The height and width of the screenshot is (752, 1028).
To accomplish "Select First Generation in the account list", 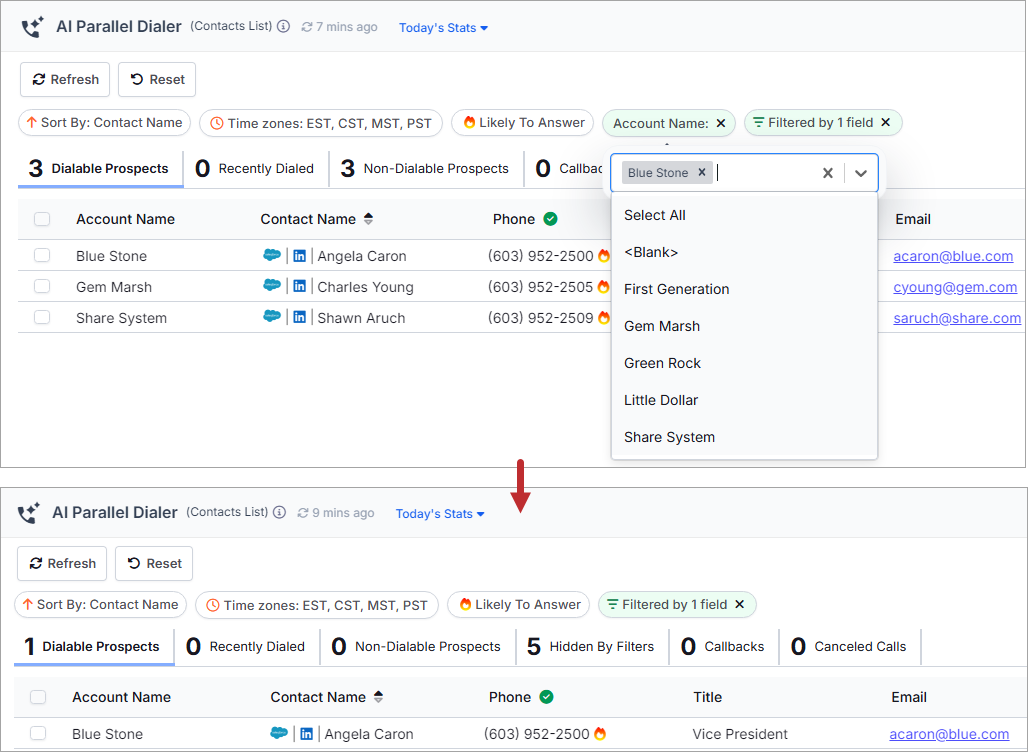I will pos(744,289).
